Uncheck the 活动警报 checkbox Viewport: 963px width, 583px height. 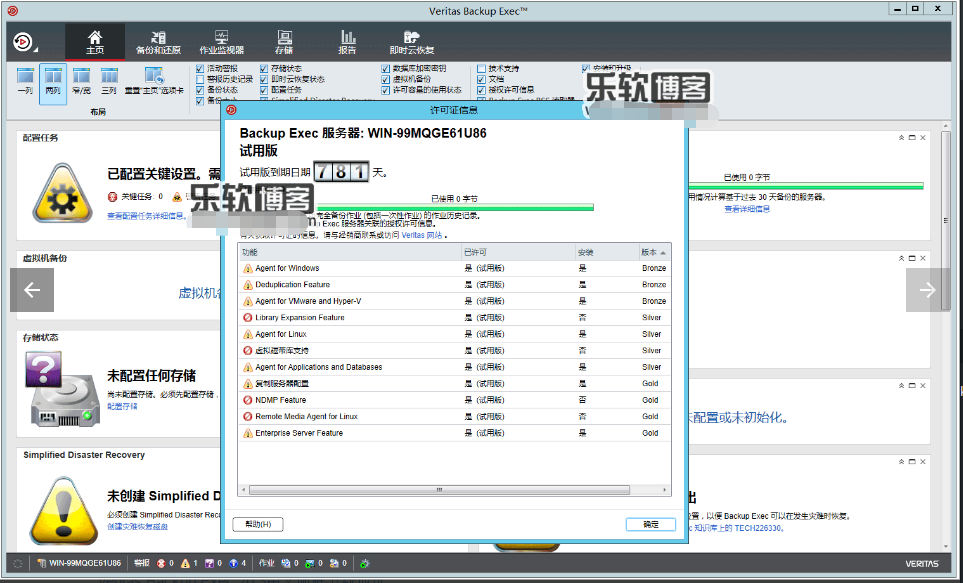(200, 69)
